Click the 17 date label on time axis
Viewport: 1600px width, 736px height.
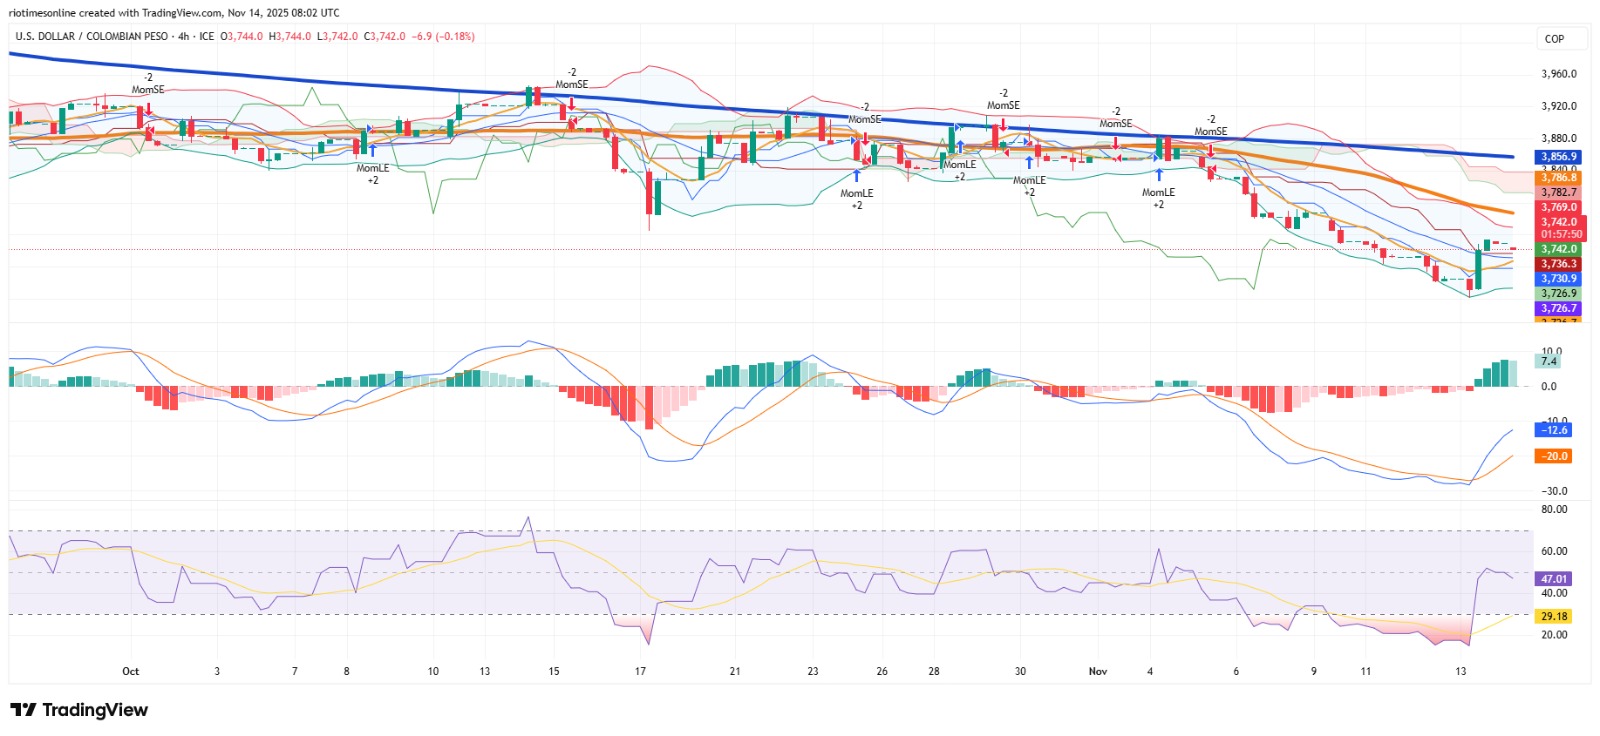click(x=640, y=671)
